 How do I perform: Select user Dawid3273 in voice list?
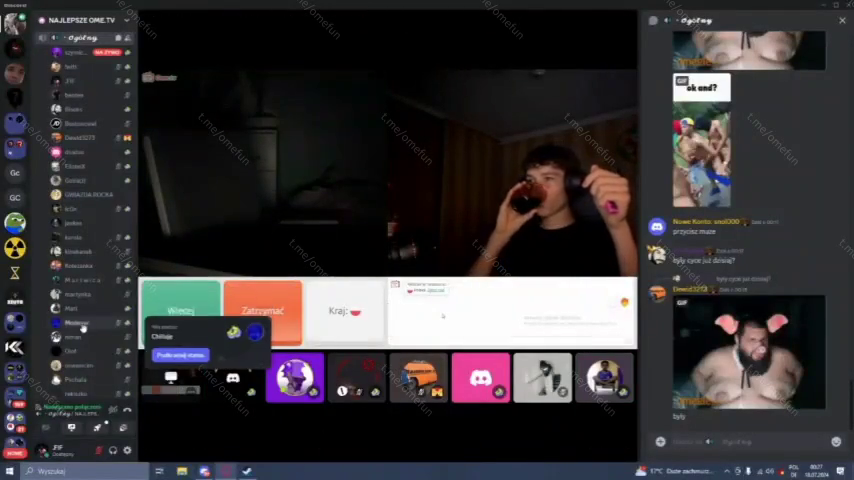click(x=80, y=138)
